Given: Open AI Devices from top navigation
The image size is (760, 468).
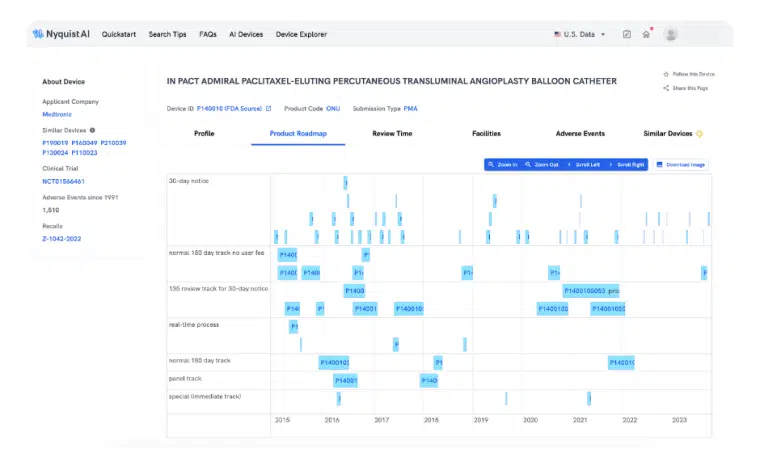Looking at the screenshot, I should [x=246, y=34].
